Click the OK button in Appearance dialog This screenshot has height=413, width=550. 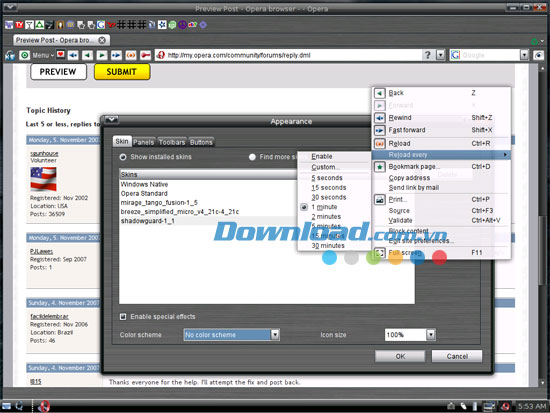pos(400,356)
